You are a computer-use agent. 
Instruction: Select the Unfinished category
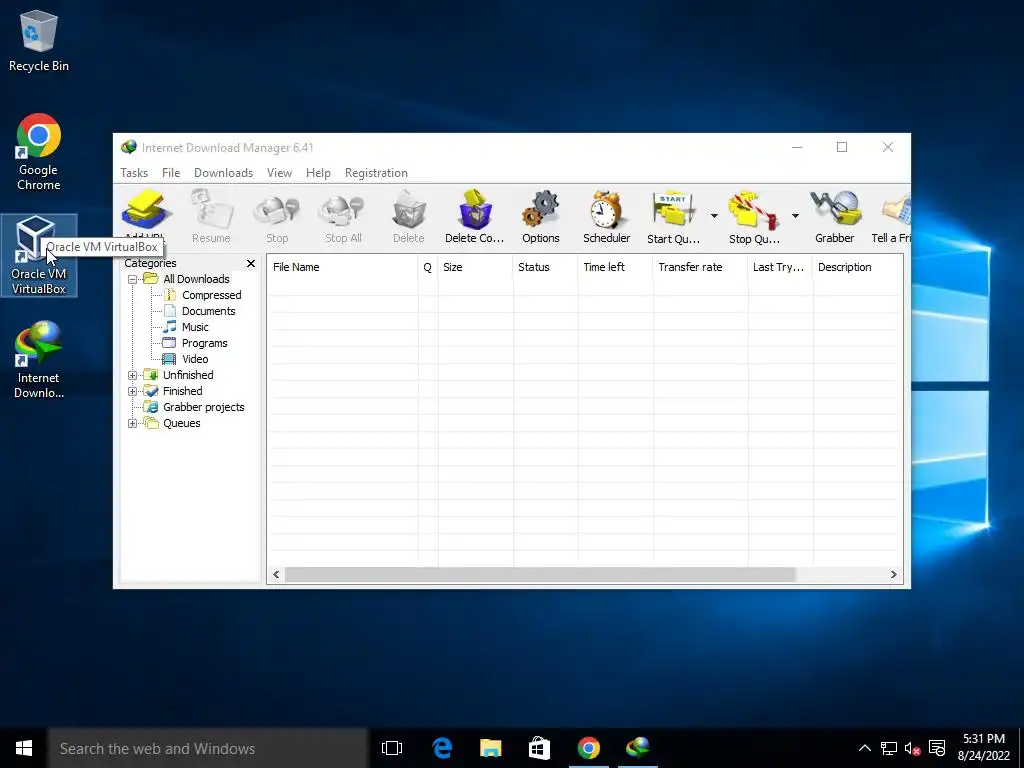coord(188,375)
